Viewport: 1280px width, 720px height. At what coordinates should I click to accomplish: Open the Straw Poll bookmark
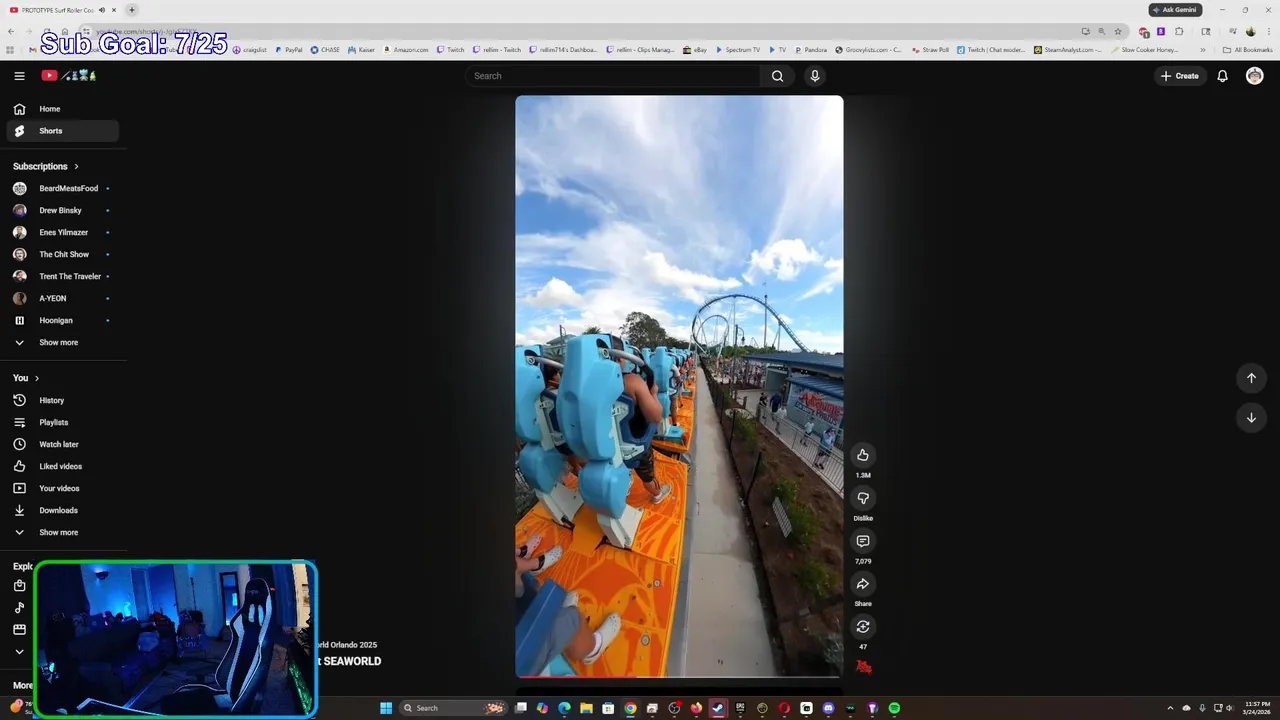[x=930, y=49]
